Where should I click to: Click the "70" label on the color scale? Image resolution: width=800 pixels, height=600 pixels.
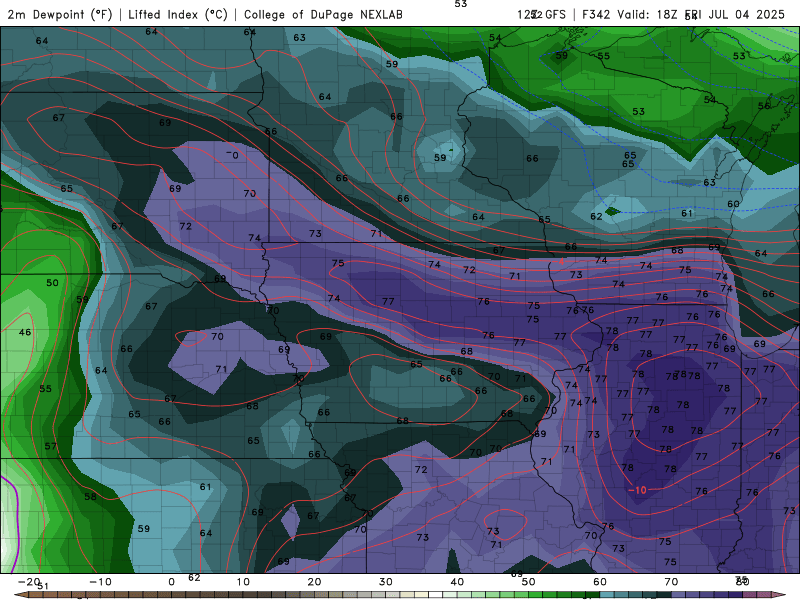coord(671,582)
